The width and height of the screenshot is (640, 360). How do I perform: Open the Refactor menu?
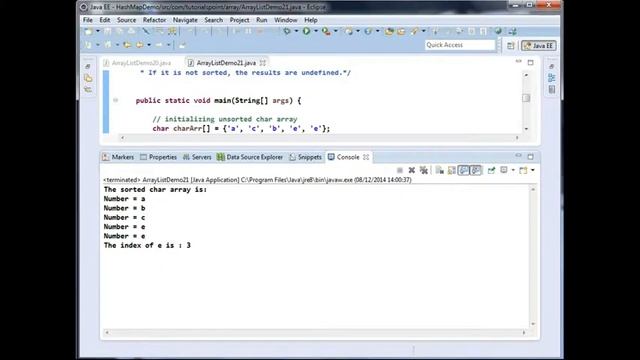click(x=154, y=20)
